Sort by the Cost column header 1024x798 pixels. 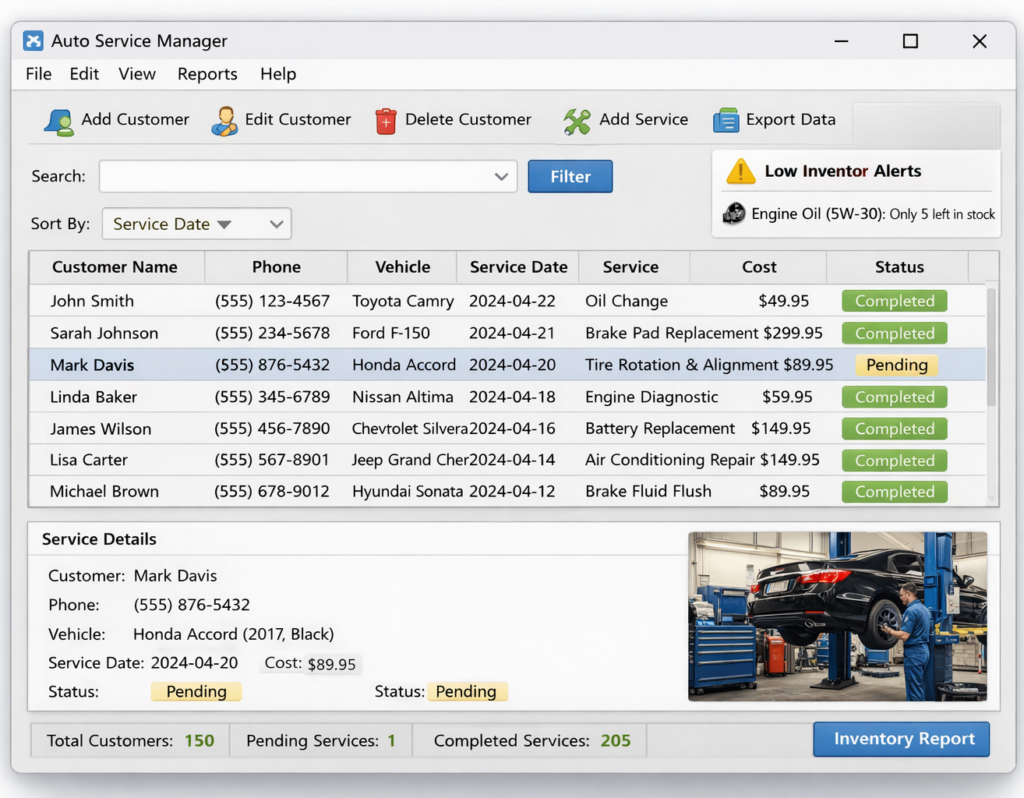pos(758,267)
